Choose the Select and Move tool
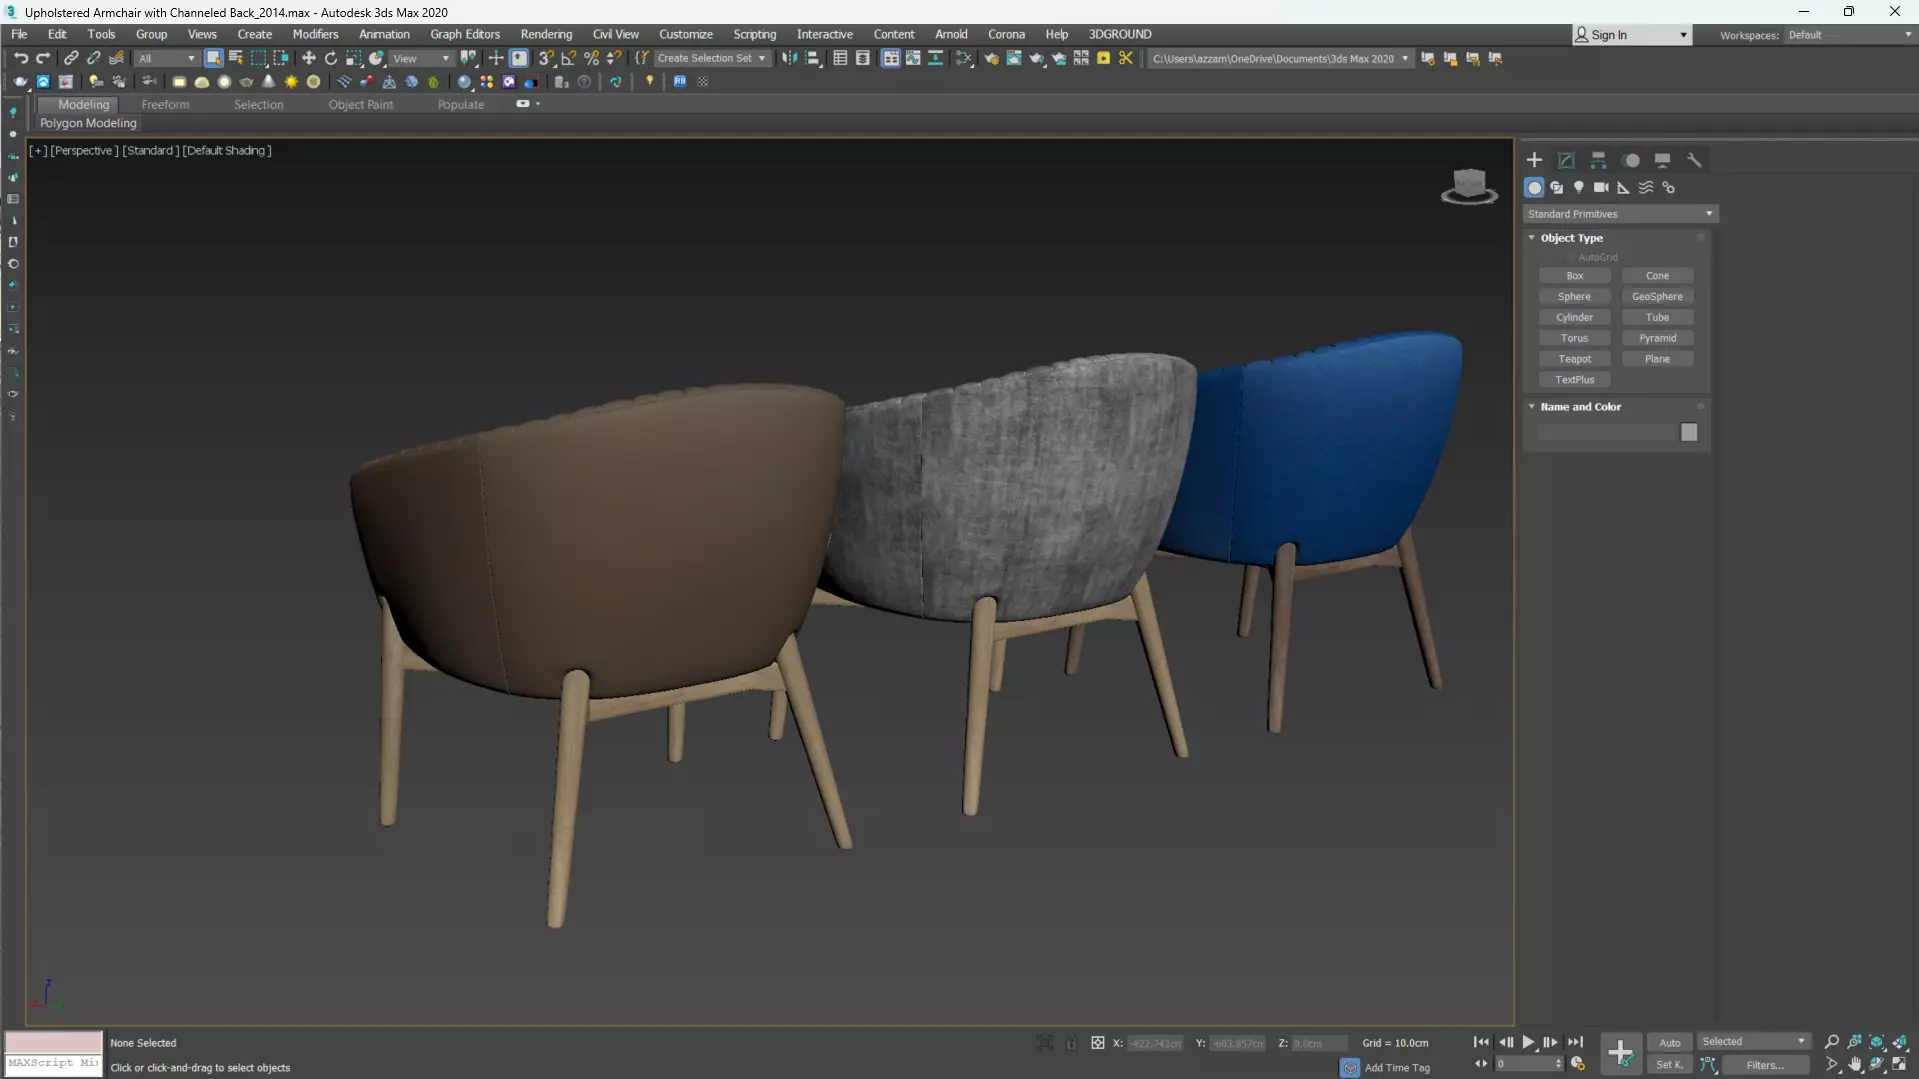Viewport: 1919px width, 1079px height. [308, 58]
